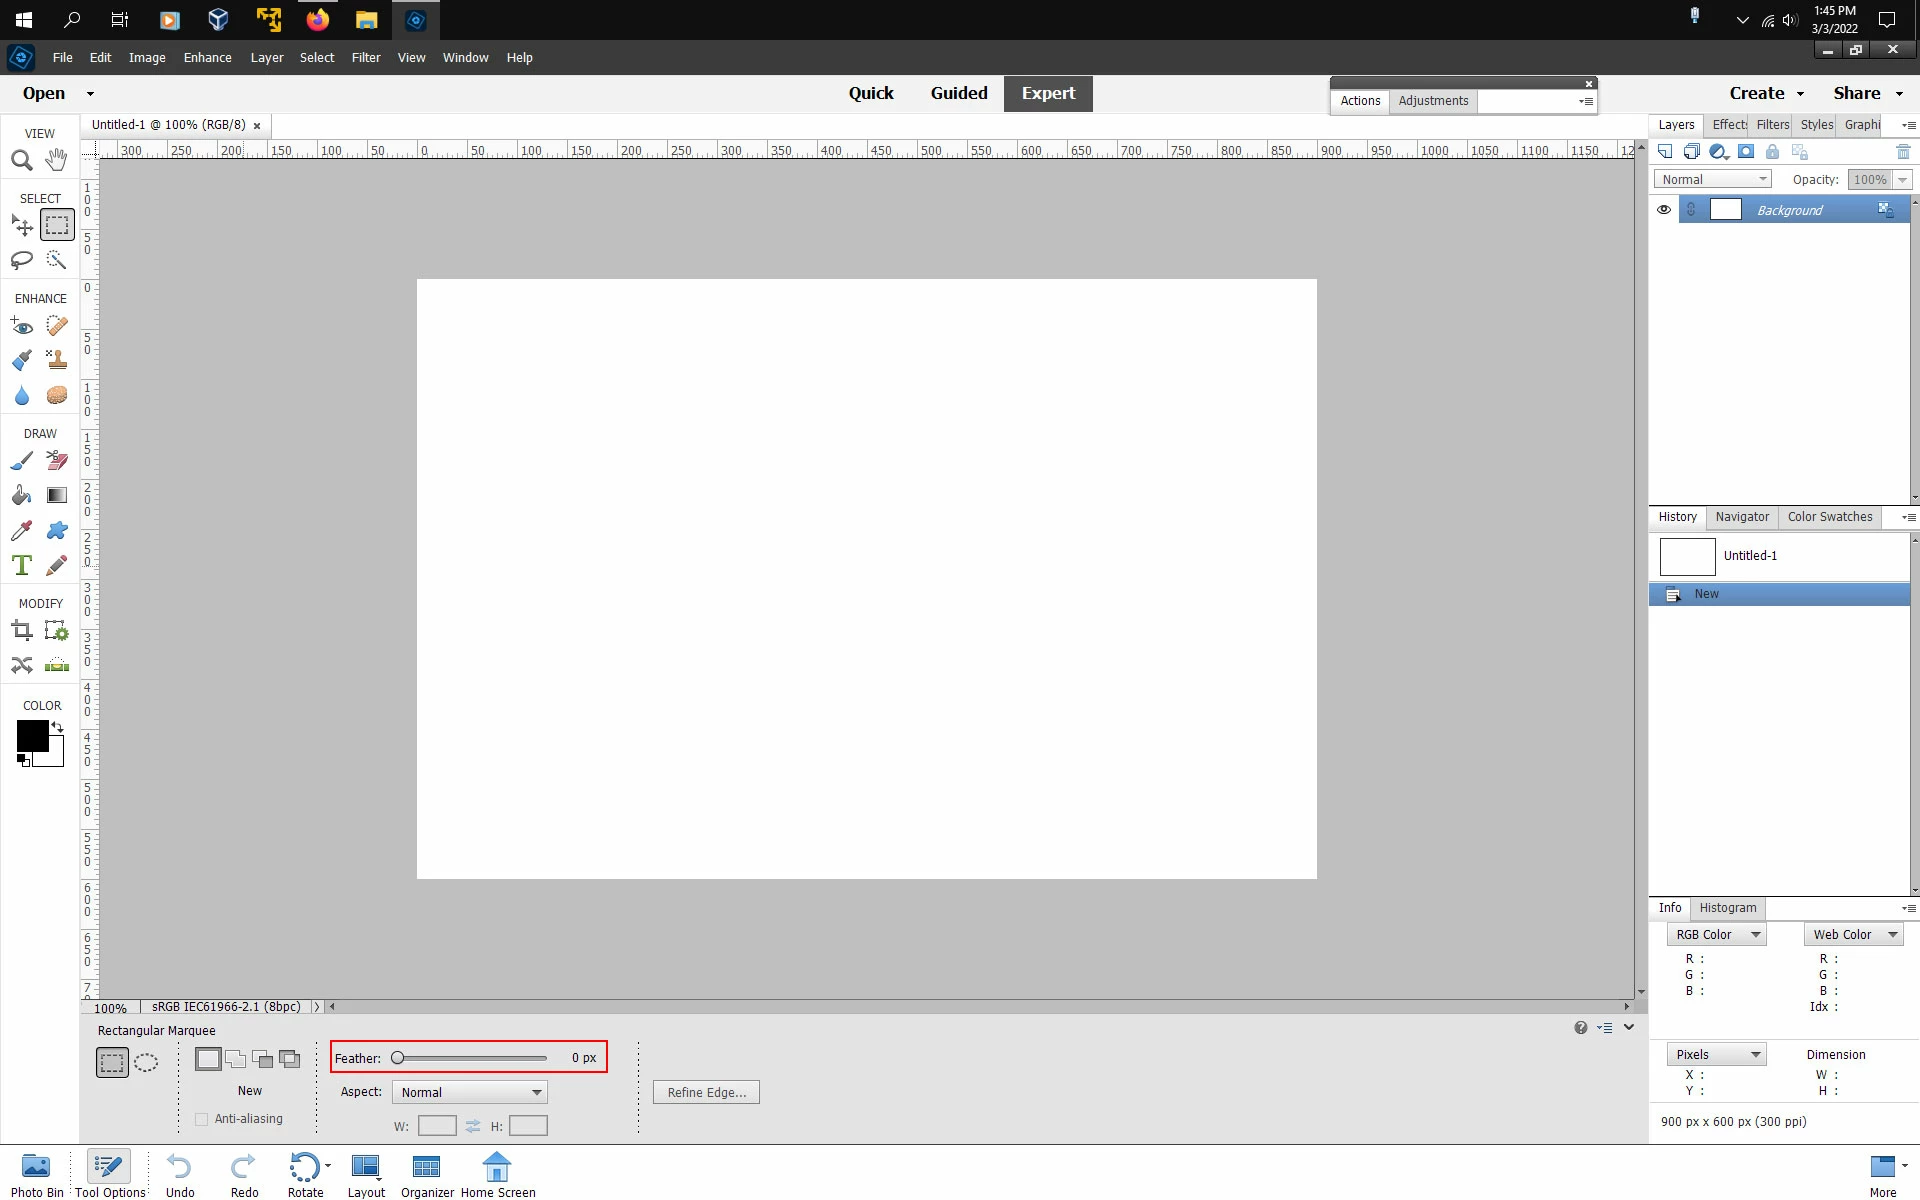Select the Horizontal Type tool
The height and width of the screenshot is (1200, 1920).
[x=21, y=565]
